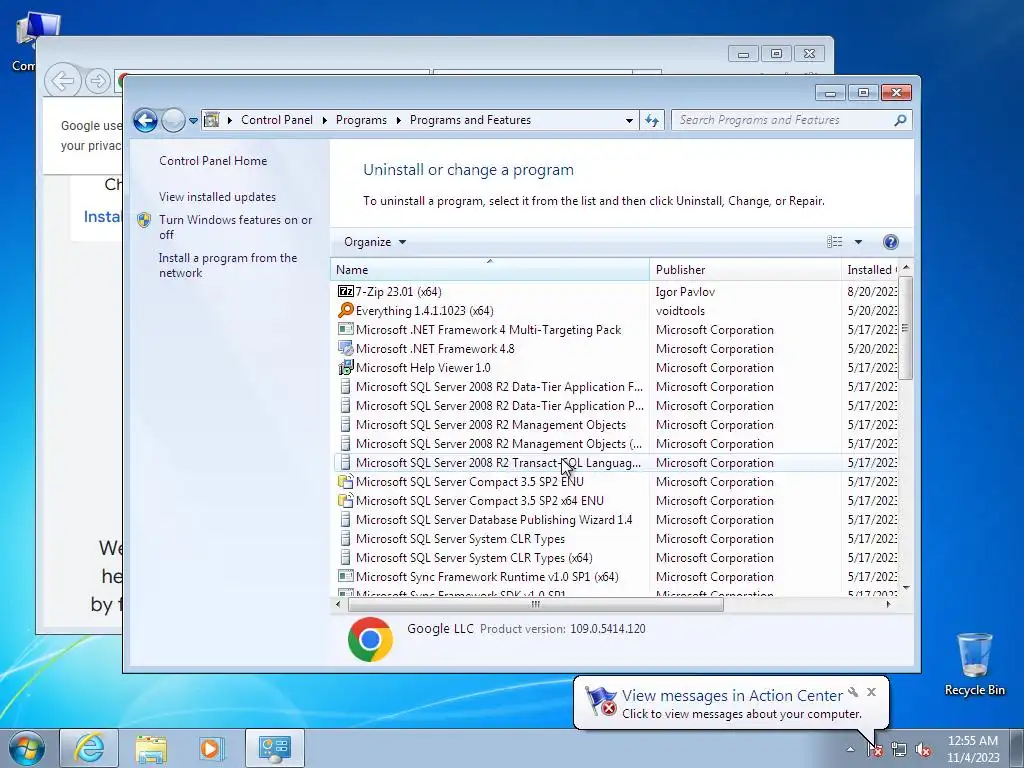Viewport: 1024px width, 768px height.
Task: Click publisher voidtools cell
Action: pos(680,310)
